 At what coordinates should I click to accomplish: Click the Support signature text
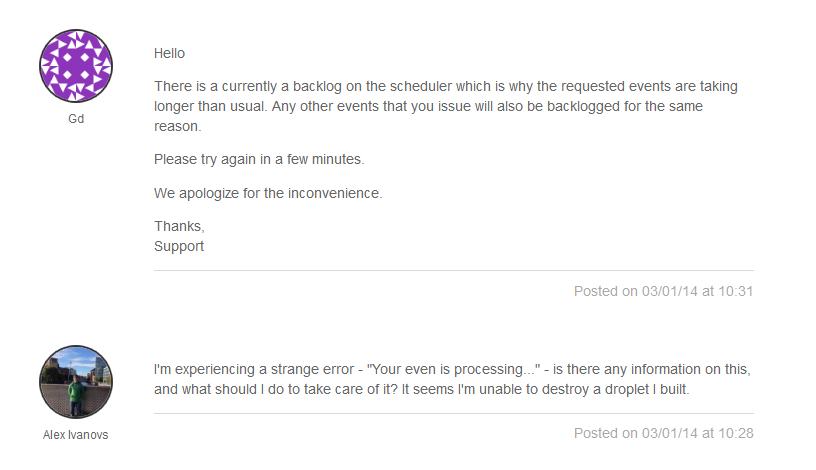(x=179, y=246)
